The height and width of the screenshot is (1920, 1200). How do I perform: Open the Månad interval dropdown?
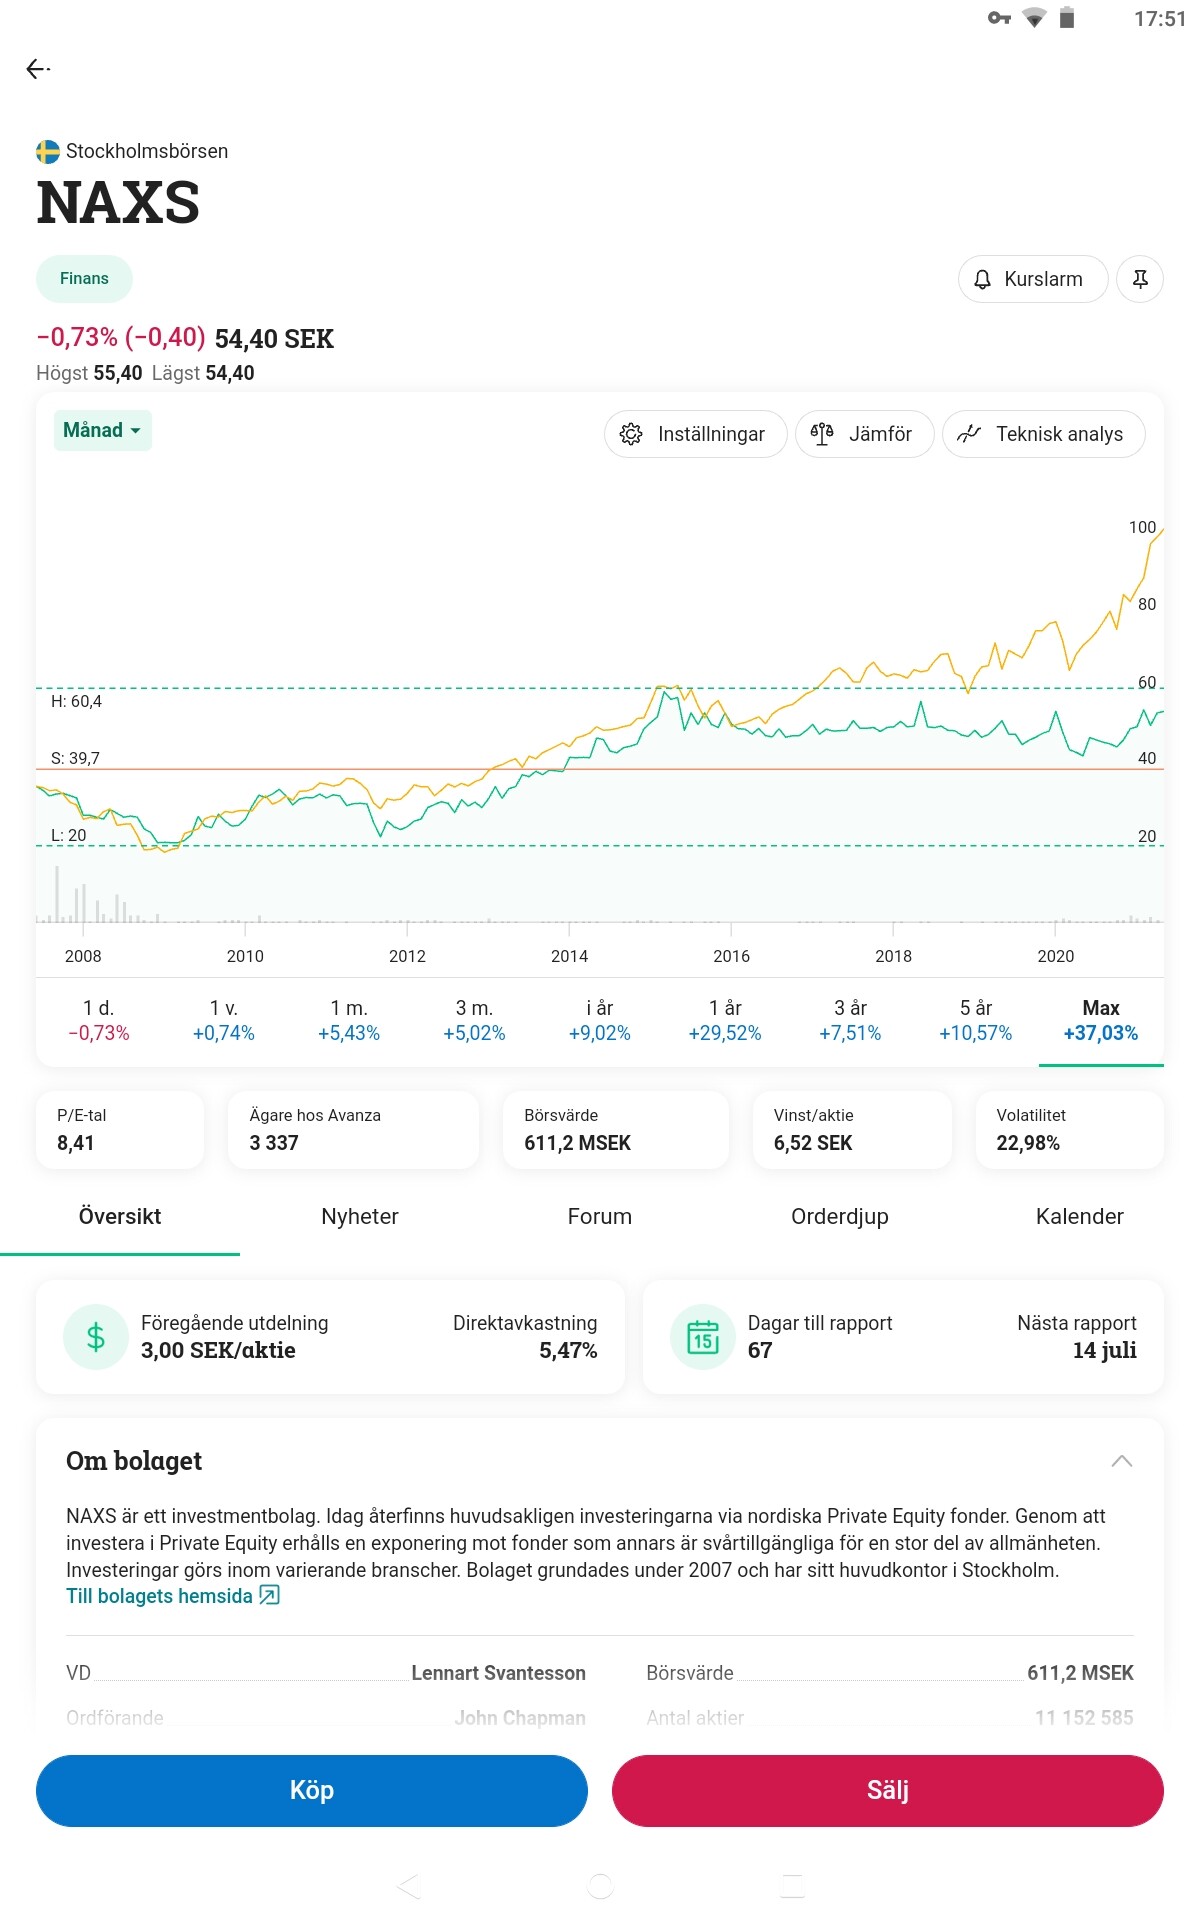coord(102,430)
